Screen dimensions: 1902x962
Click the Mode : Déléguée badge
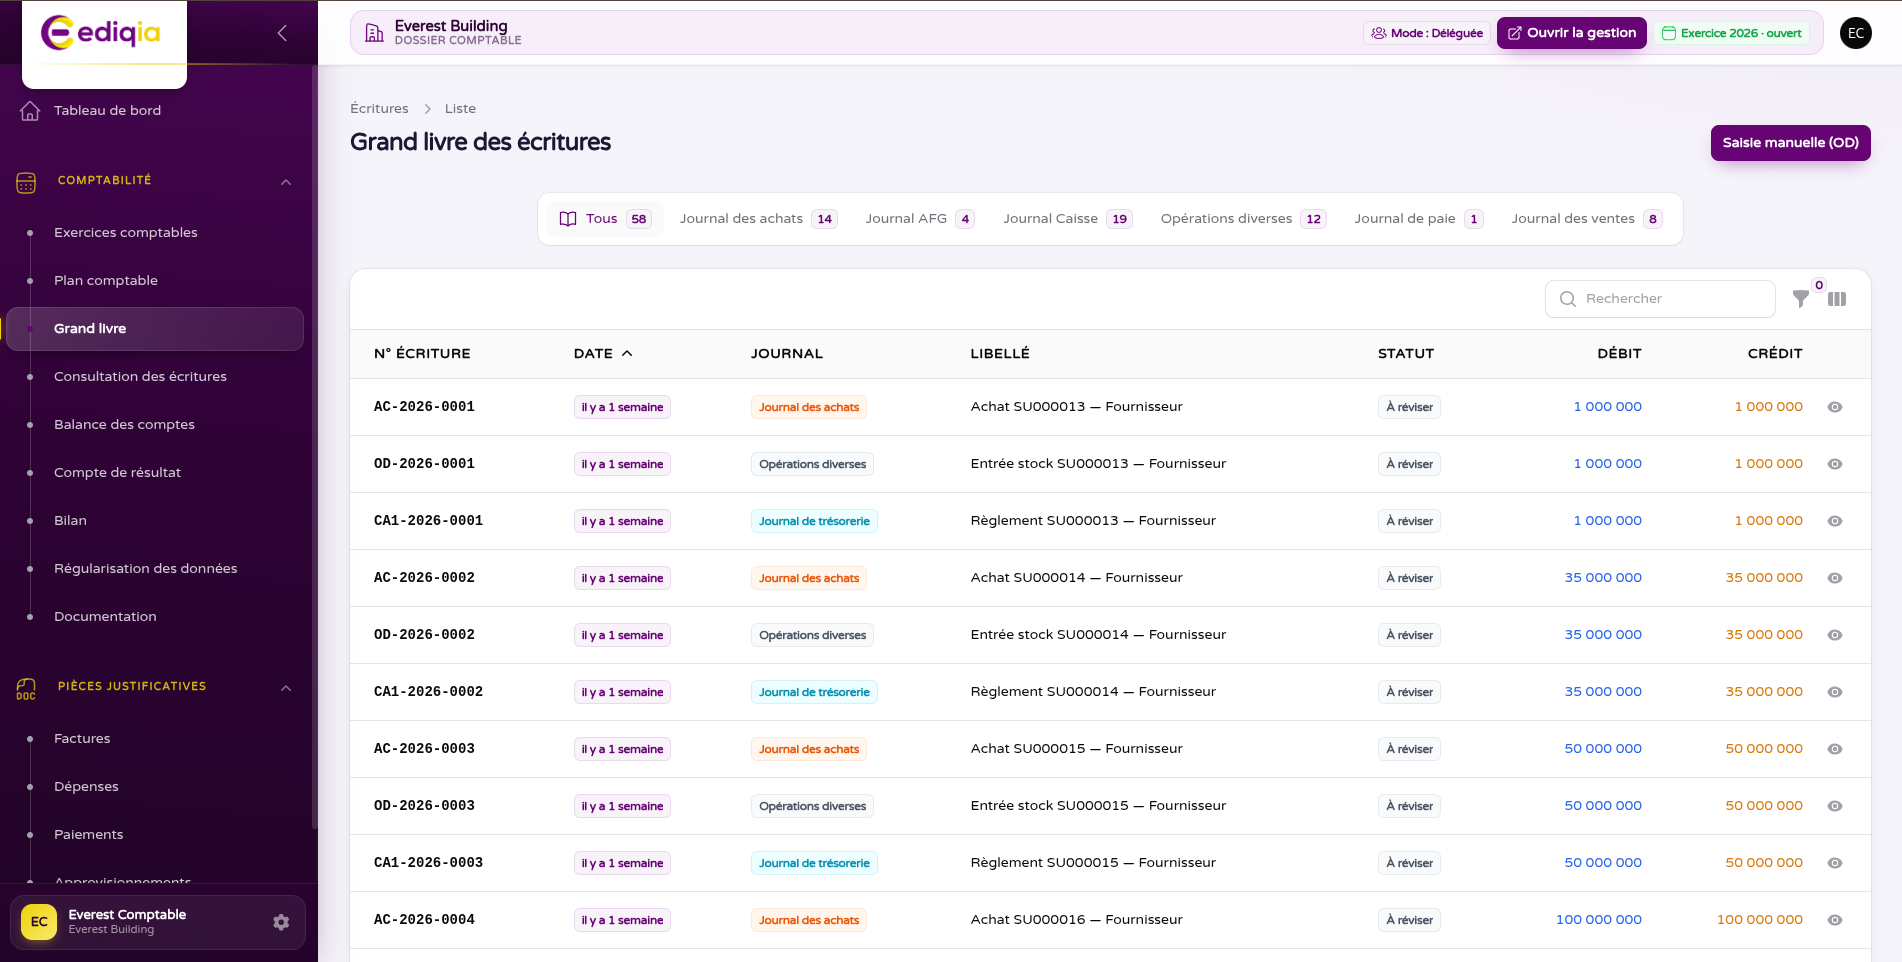pos(1426,33)
